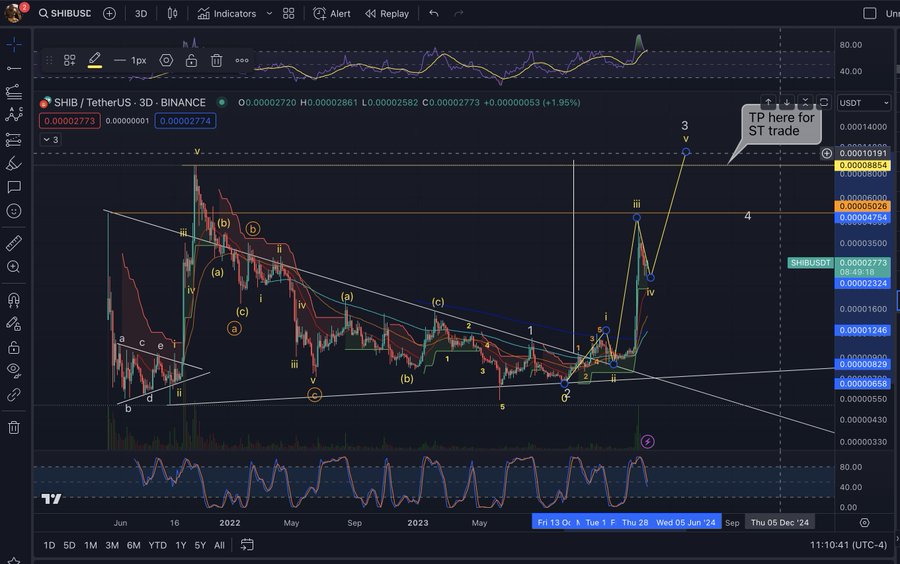The width and height of the screenshot is (900, 564).
Task: Show All data range
Action: [x=219, y=545]
